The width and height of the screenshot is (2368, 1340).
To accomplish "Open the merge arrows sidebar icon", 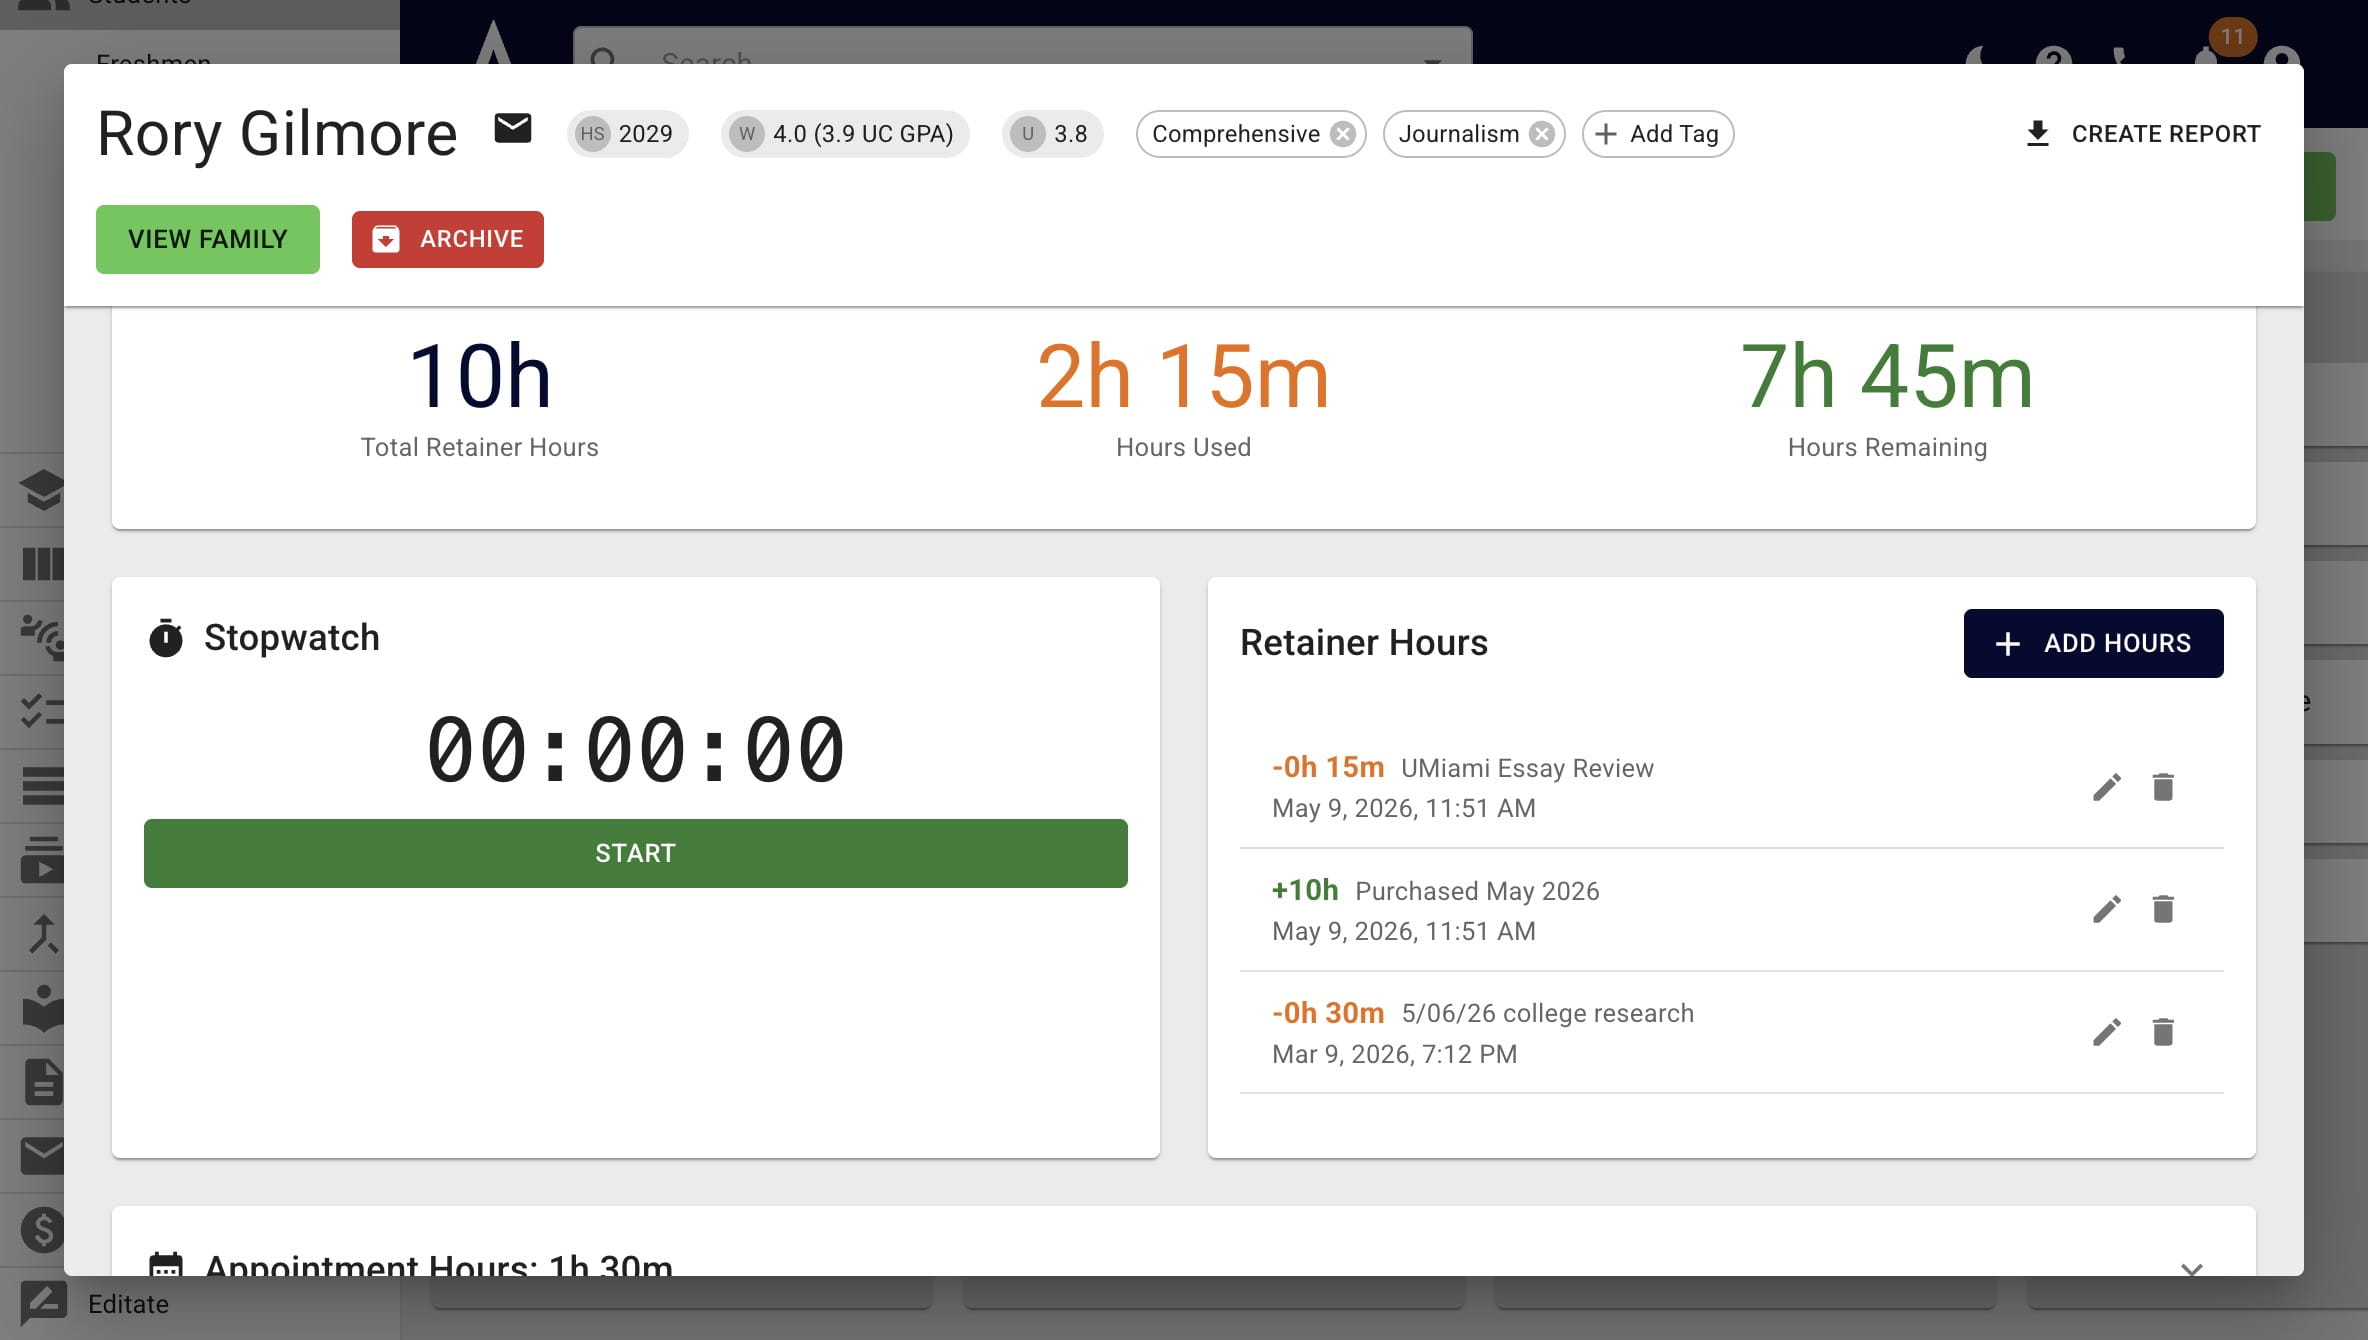I will 42,934.
